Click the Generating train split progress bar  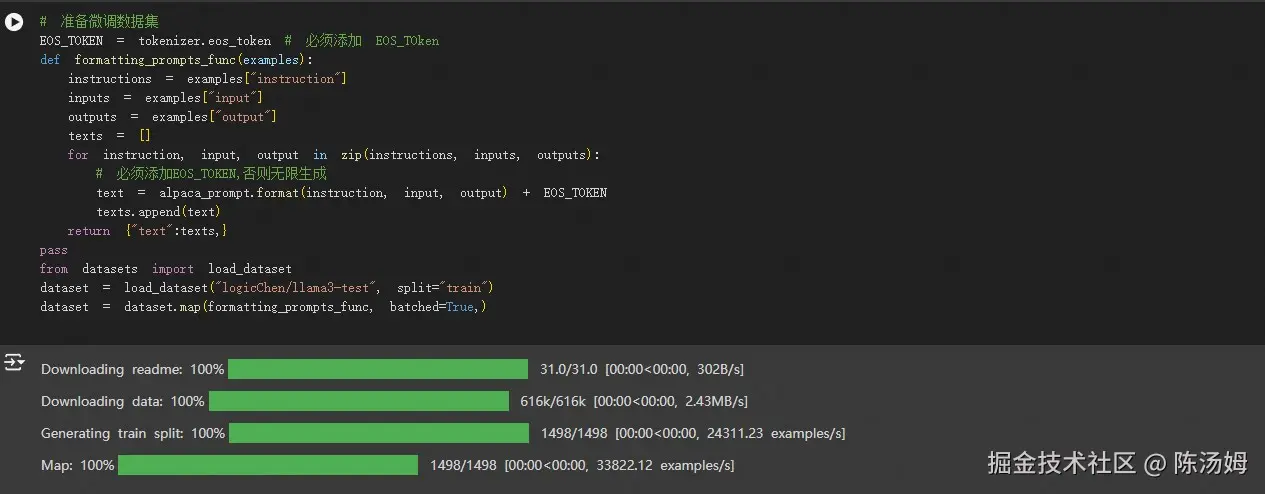[x=378, y=433]
